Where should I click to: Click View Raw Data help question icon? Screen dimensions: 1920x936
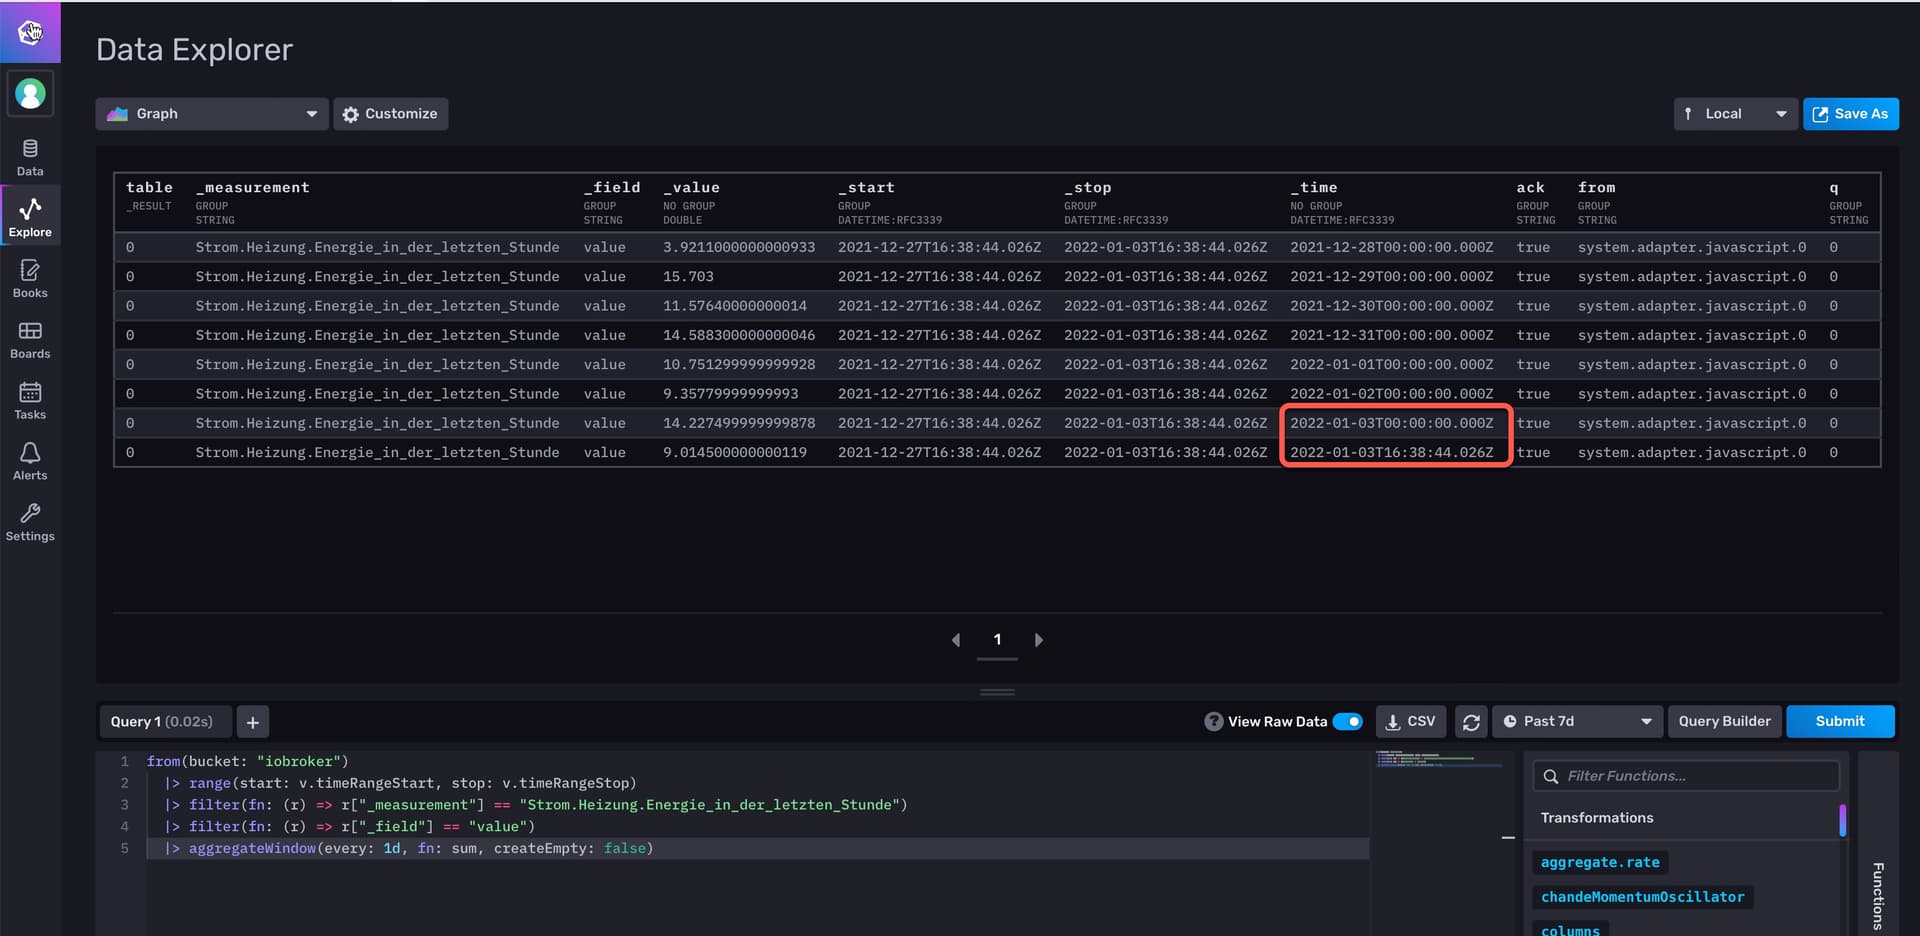pyautogui.click(x=1213, y=722)
